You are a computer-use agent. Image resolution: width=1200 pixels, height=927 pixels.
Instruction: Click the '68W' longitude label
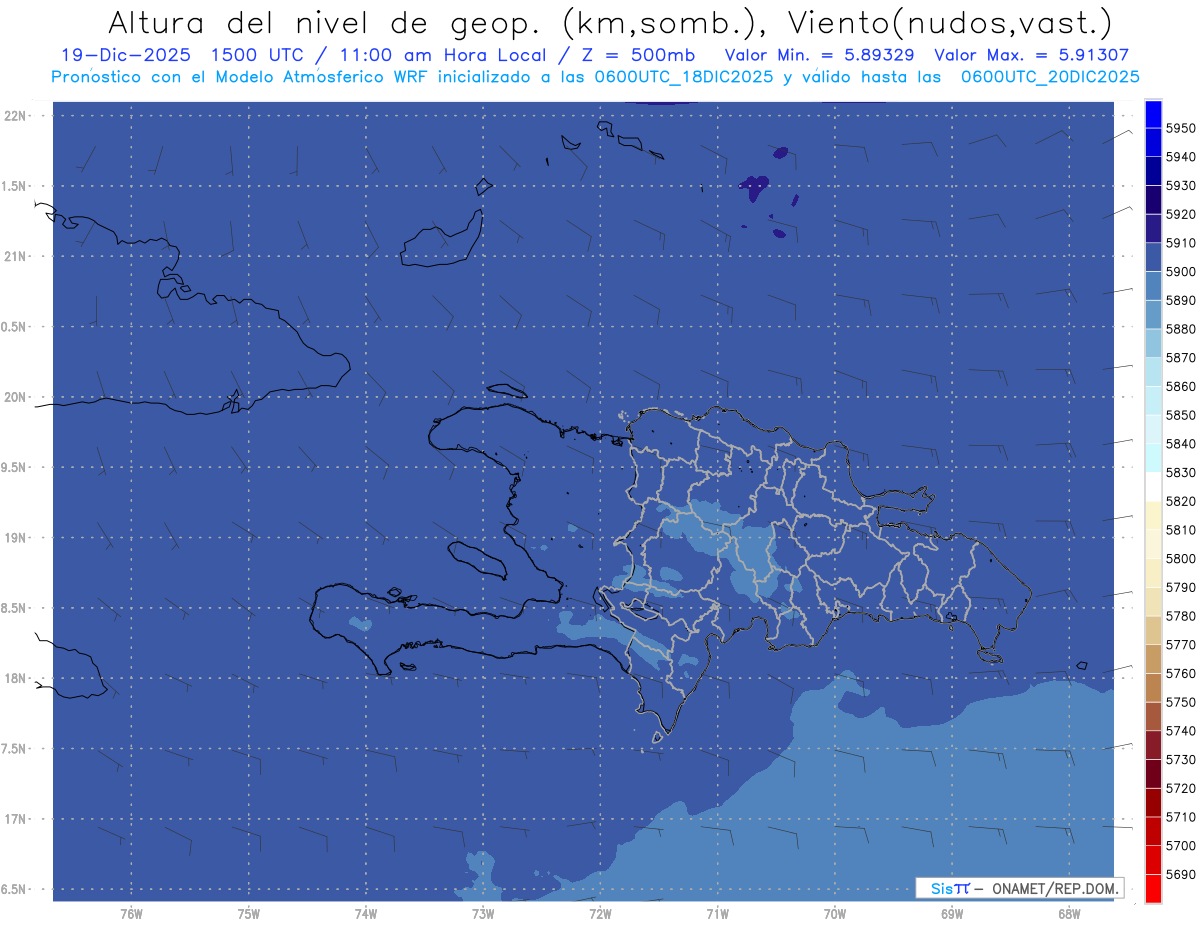[x=1069, y=914]
